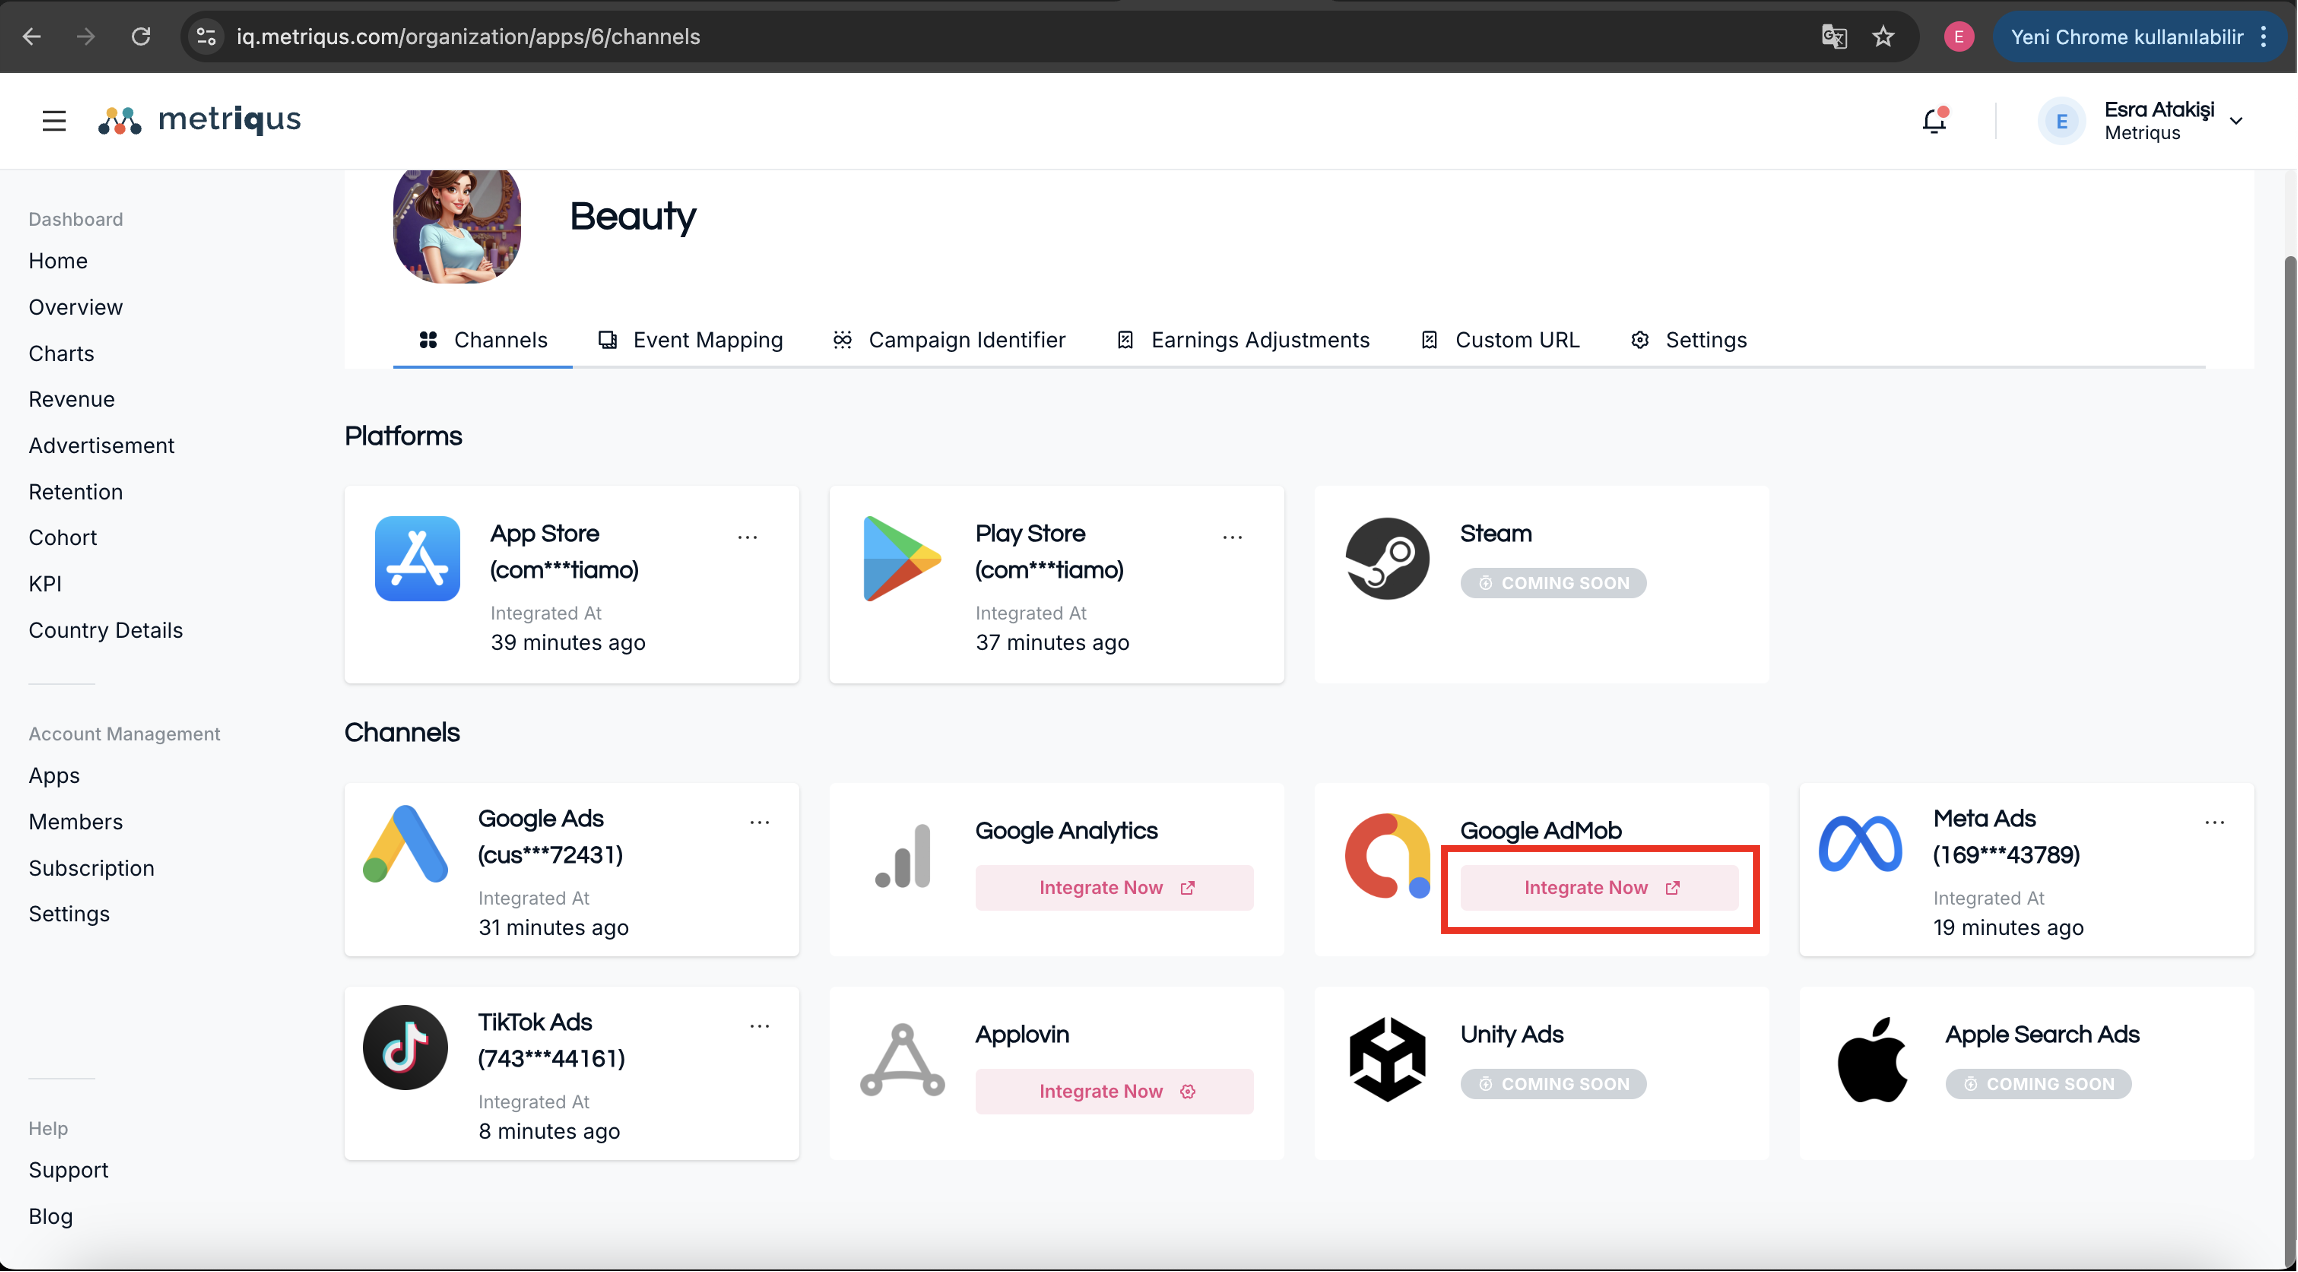The height and width of the screenshot is (1272, 2298).
Task: Click the Yeni Chrome kullanılabilir update button
Action: pyautogui.click(x=2139, y=37)
